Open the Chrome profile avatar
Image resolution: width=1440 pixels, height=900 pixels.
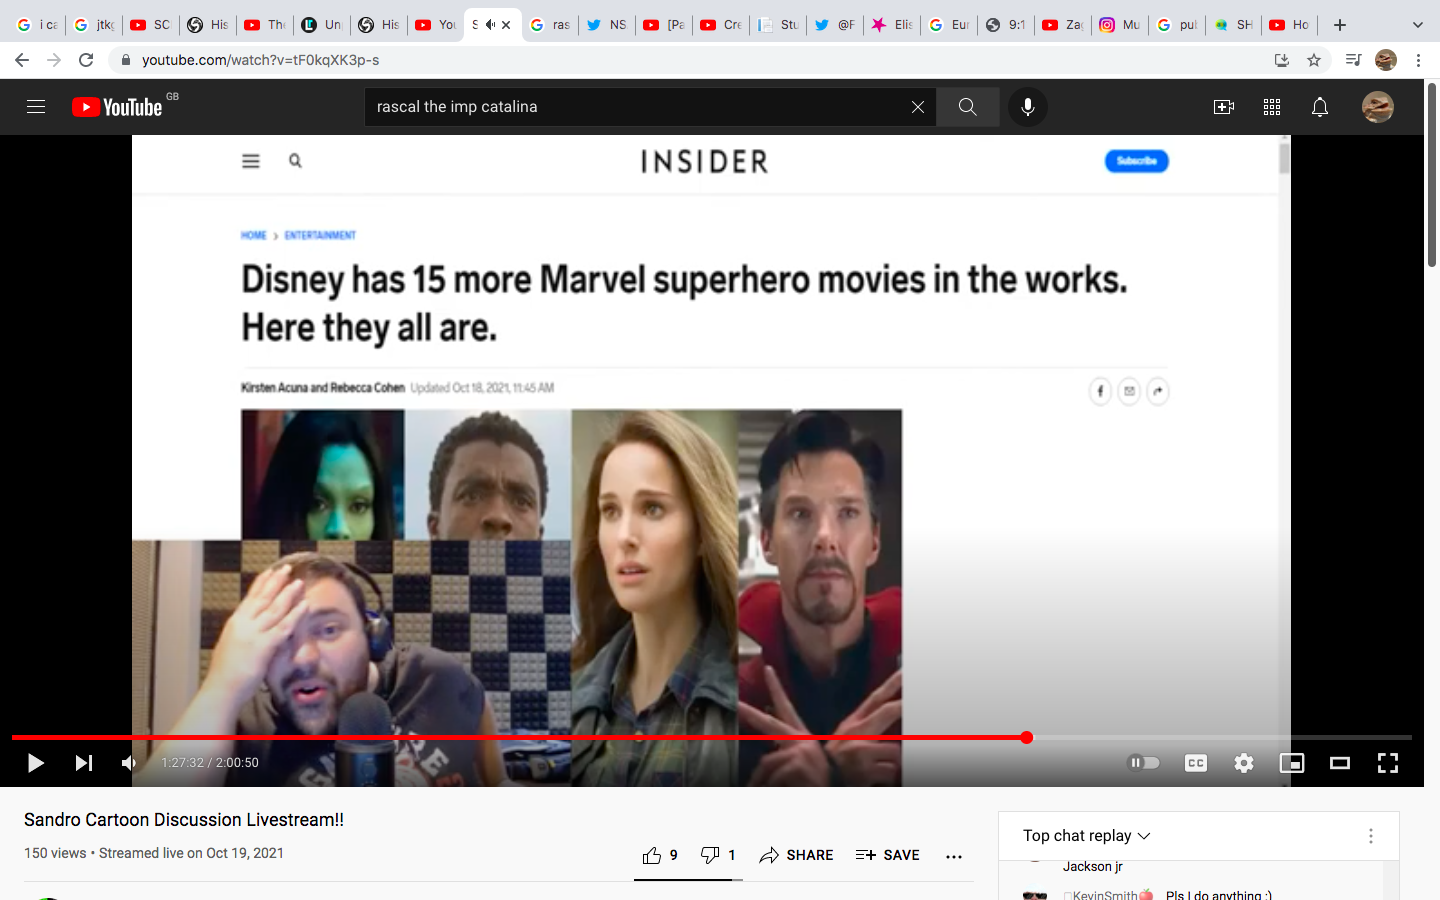[1386, 60]
